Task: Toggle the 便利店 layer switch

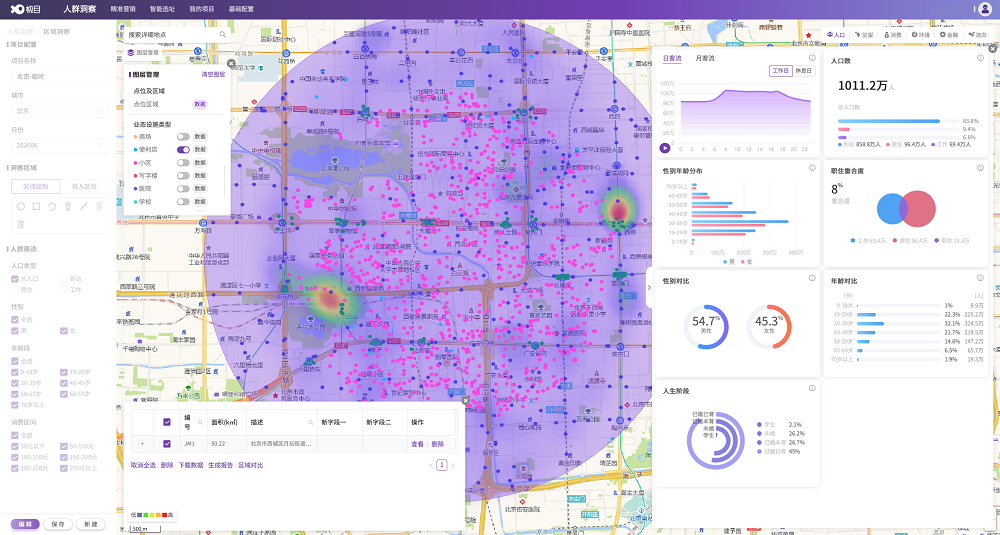Action: (x=183, y=149)
